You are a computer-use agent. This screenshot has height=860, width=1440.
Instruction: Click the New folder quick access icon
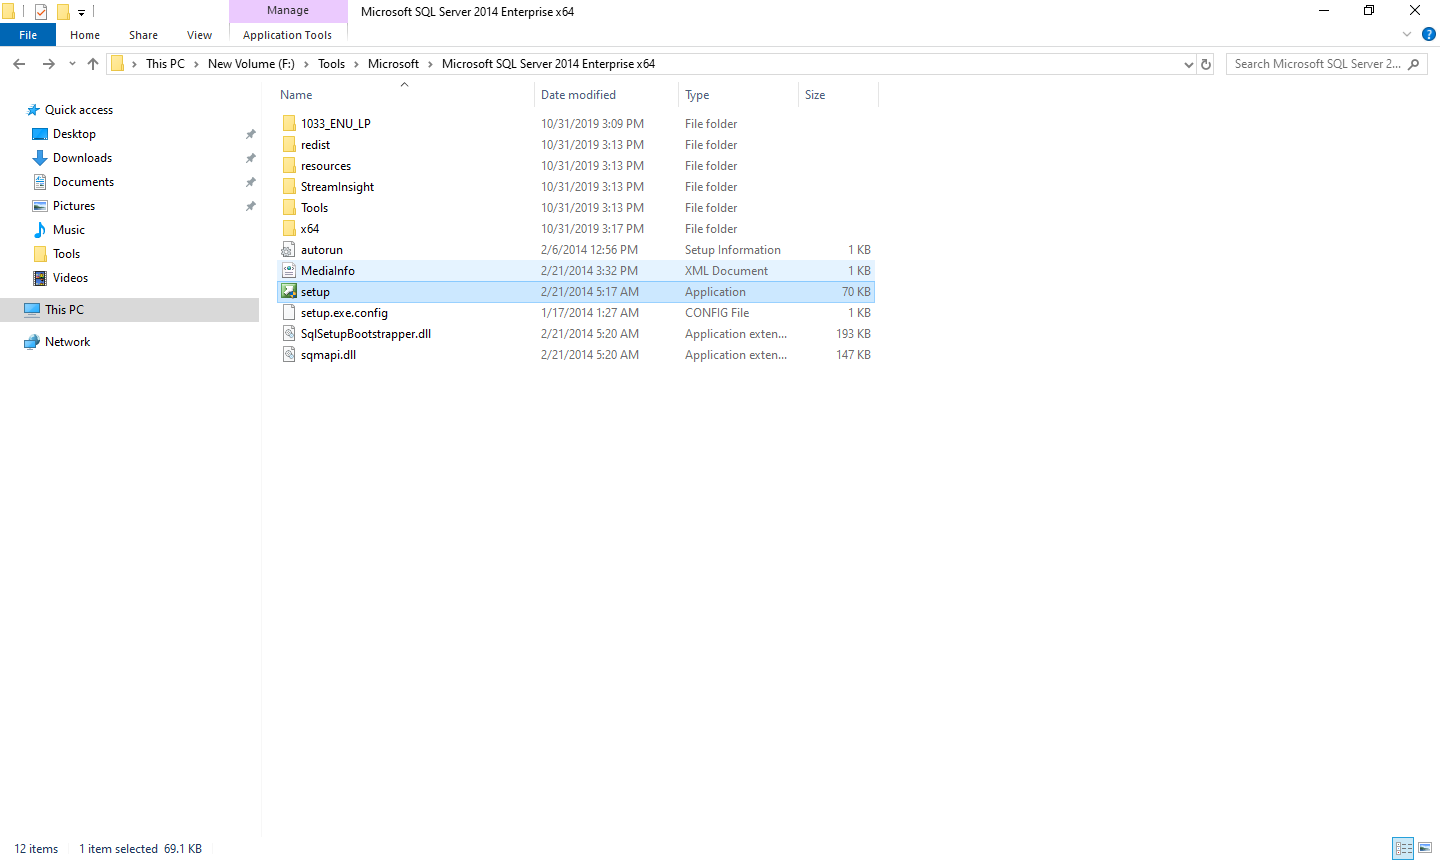tap(63, 12)
